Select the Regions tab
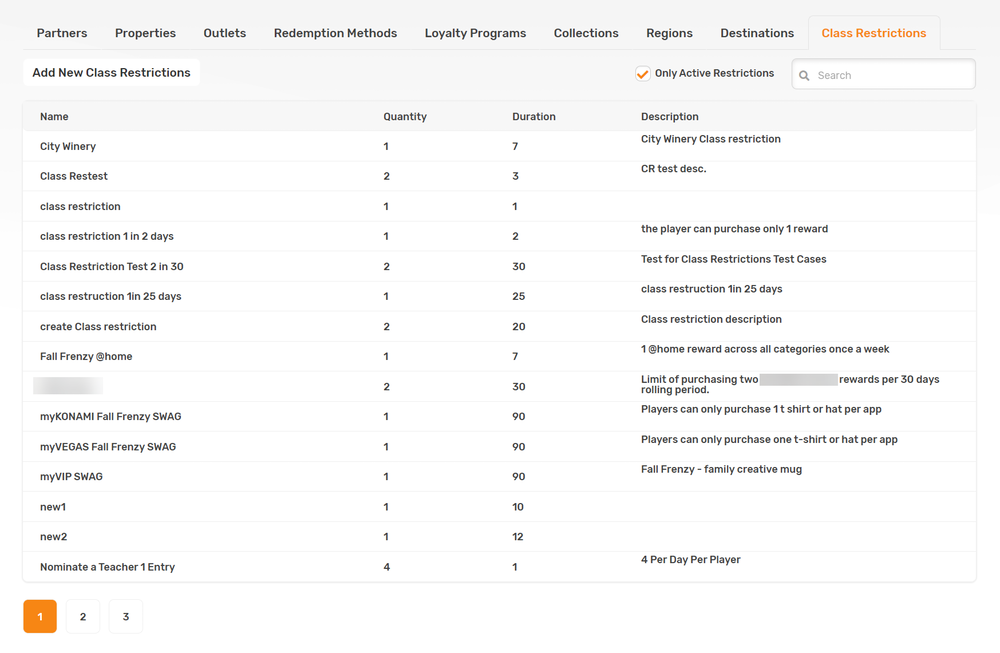Image resolution: width=1000 pixels, height=653 pixels. pyautogui.click(x=669, y=33)
